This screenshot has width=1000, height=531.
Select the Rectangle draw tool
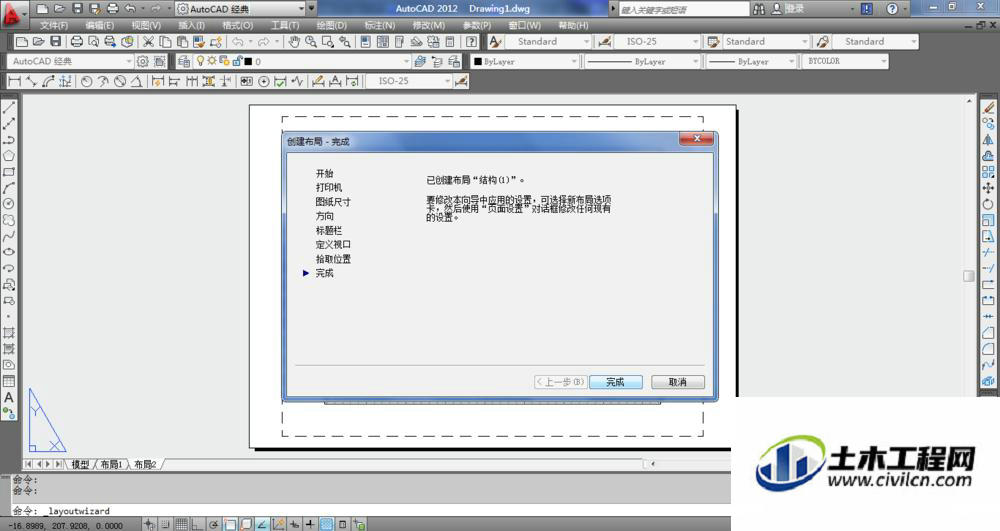[9, 172]
